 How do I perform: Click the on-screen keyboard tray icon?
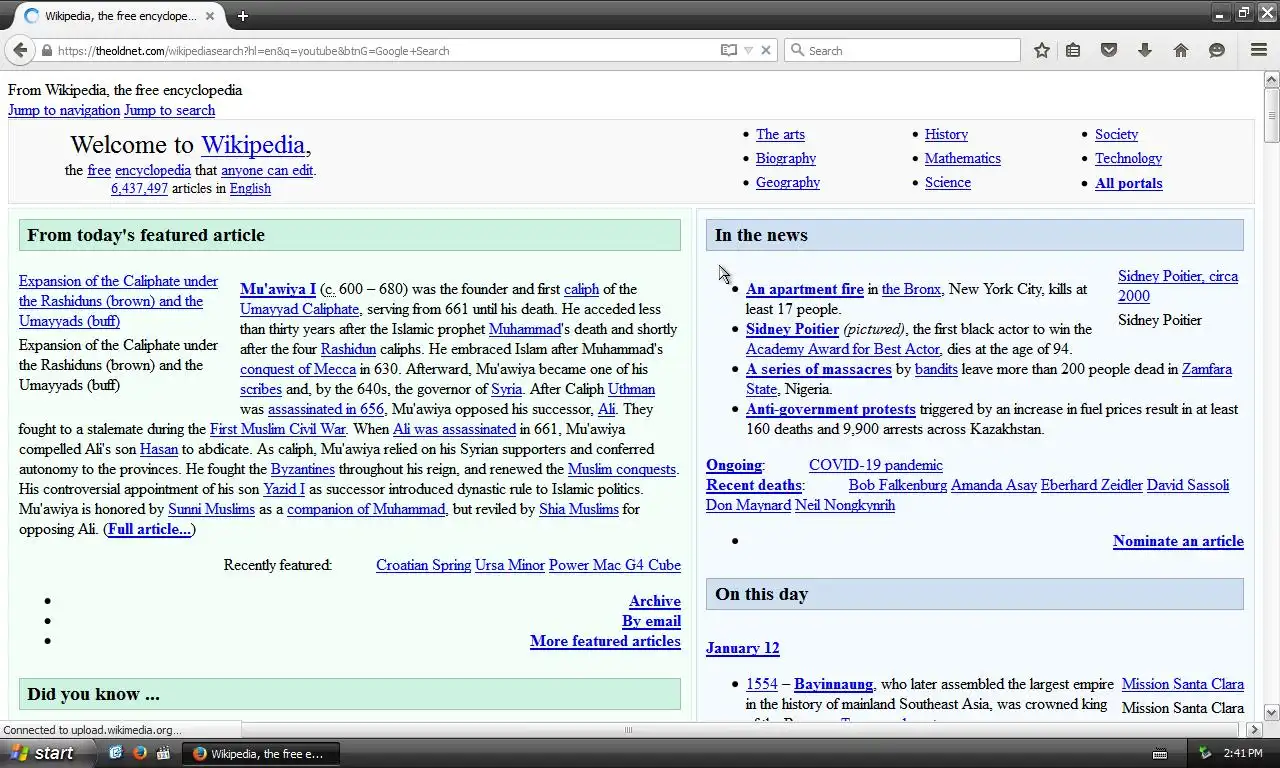point(1160,753)
